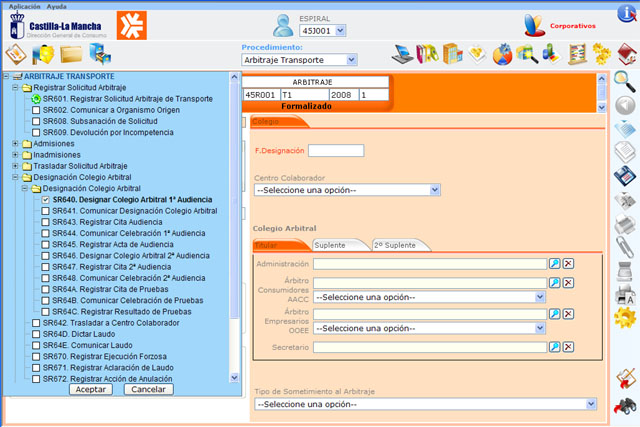Open the yellow folder toolbar icon

click(71, 54)
